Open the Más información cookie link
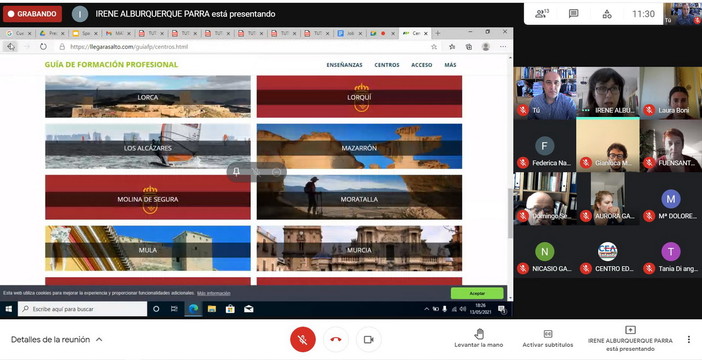Image resolution: width=702 pixels, height=360 pixels. click(214, 293)
